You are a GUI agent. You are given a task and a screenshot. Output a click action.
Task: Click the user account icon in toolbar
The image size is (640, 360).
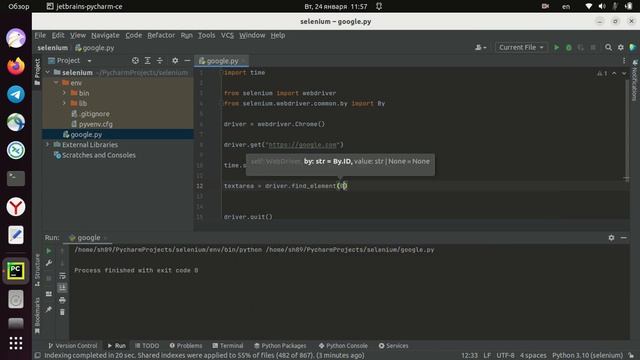point(478,47)
